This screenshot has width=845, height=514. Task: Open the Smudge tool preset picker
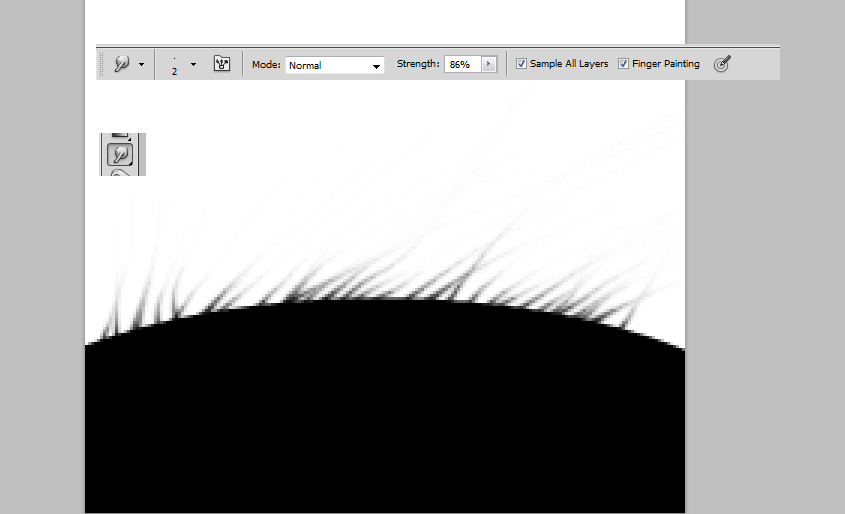122,64
